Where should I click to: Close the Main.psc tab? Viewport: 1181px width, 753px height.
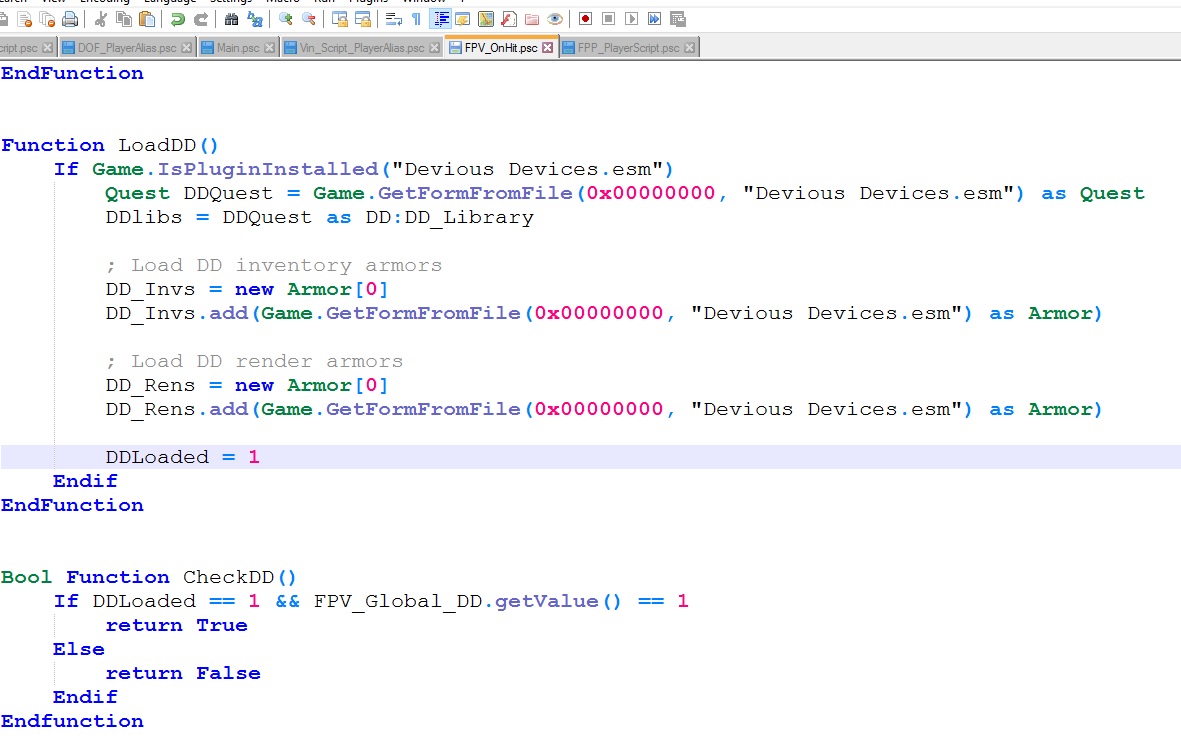(x=270, y=47)
